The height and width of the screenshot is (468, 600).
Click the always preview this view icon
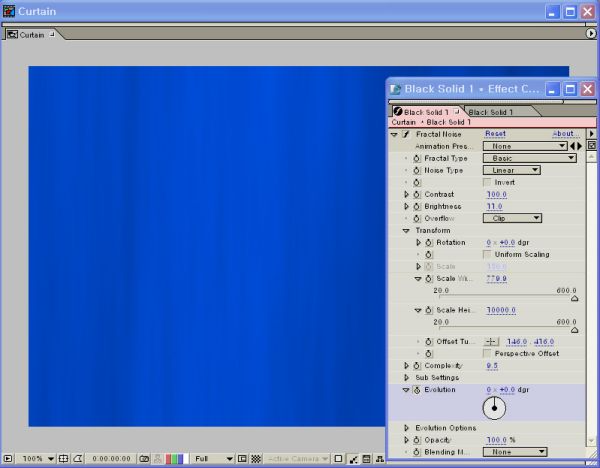coord(8,458)
